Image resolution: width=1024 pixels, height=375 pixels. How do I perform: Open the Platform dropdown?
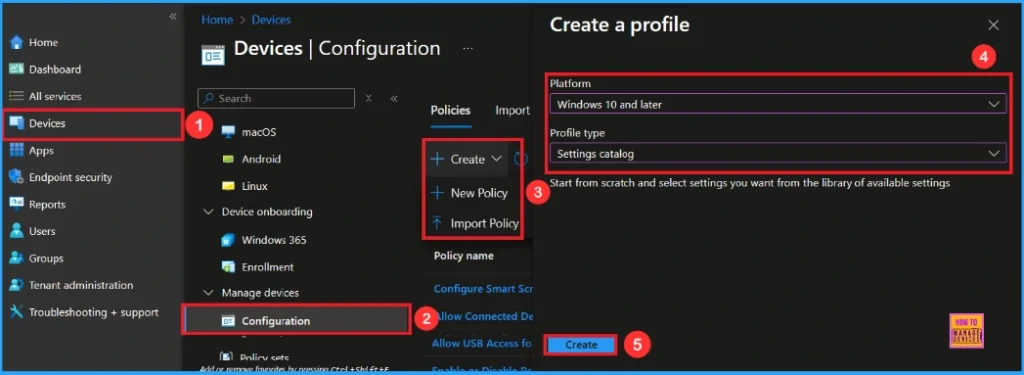point(777,104)
